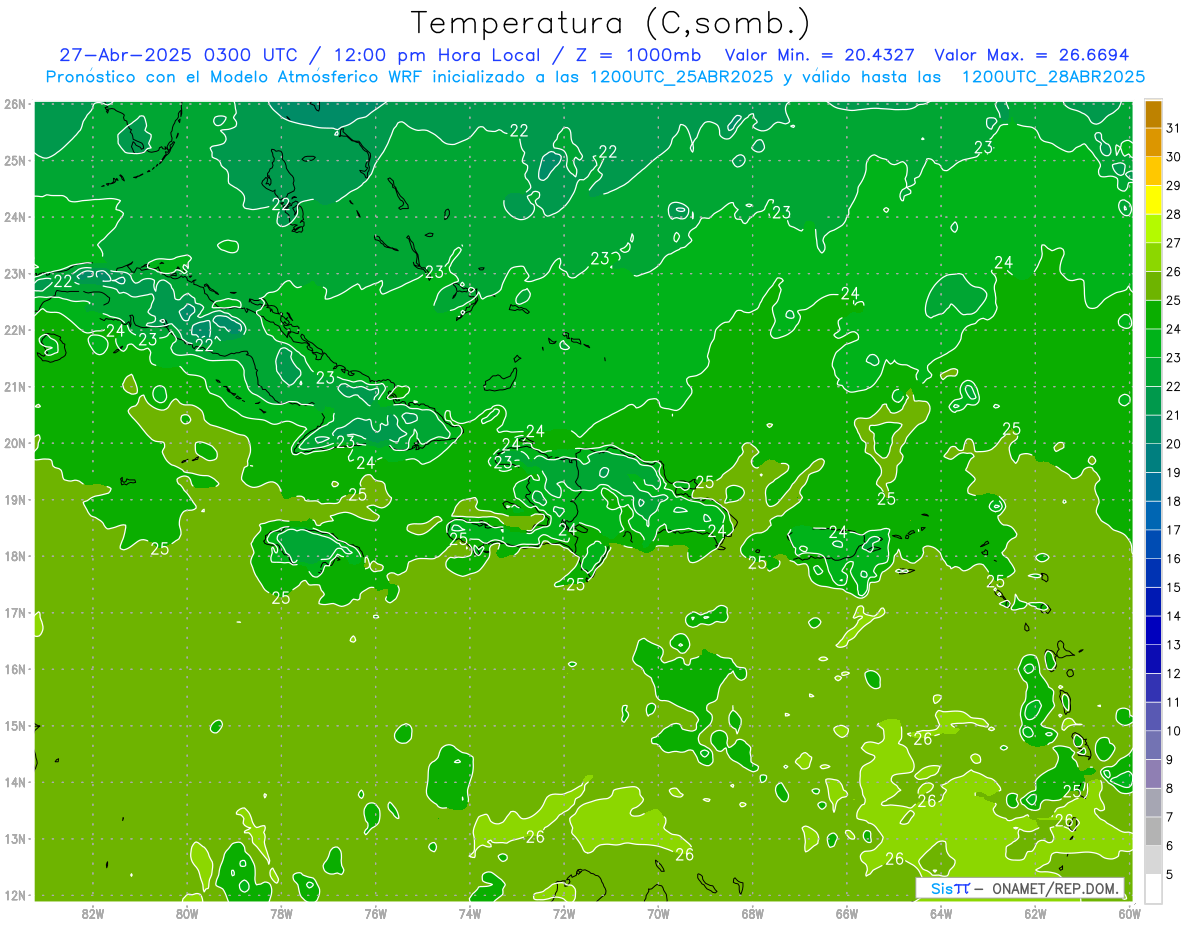The width and height of the screenshot is (1200, 927).
Task: Click the color scale value "28"
Action: 1174,214
